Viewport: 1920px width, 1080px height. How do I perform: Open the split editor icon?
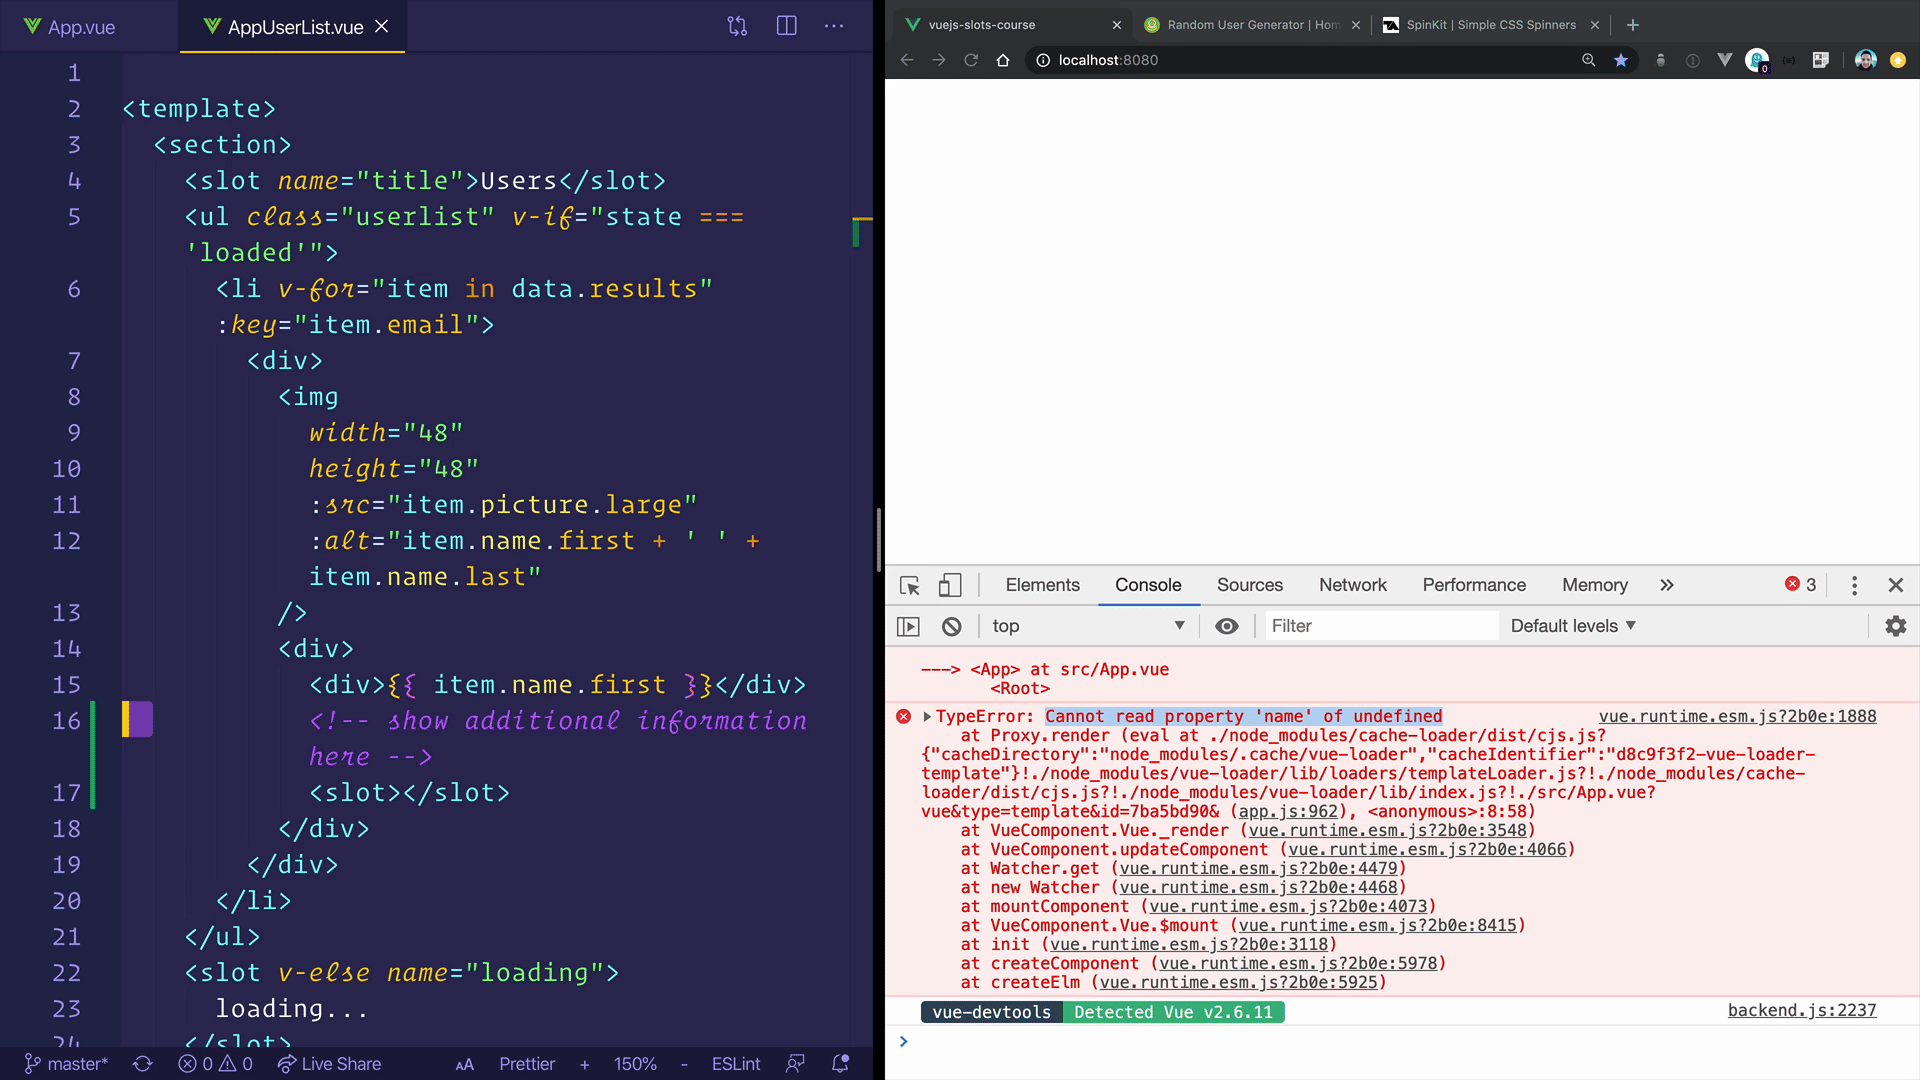point(787,26)
